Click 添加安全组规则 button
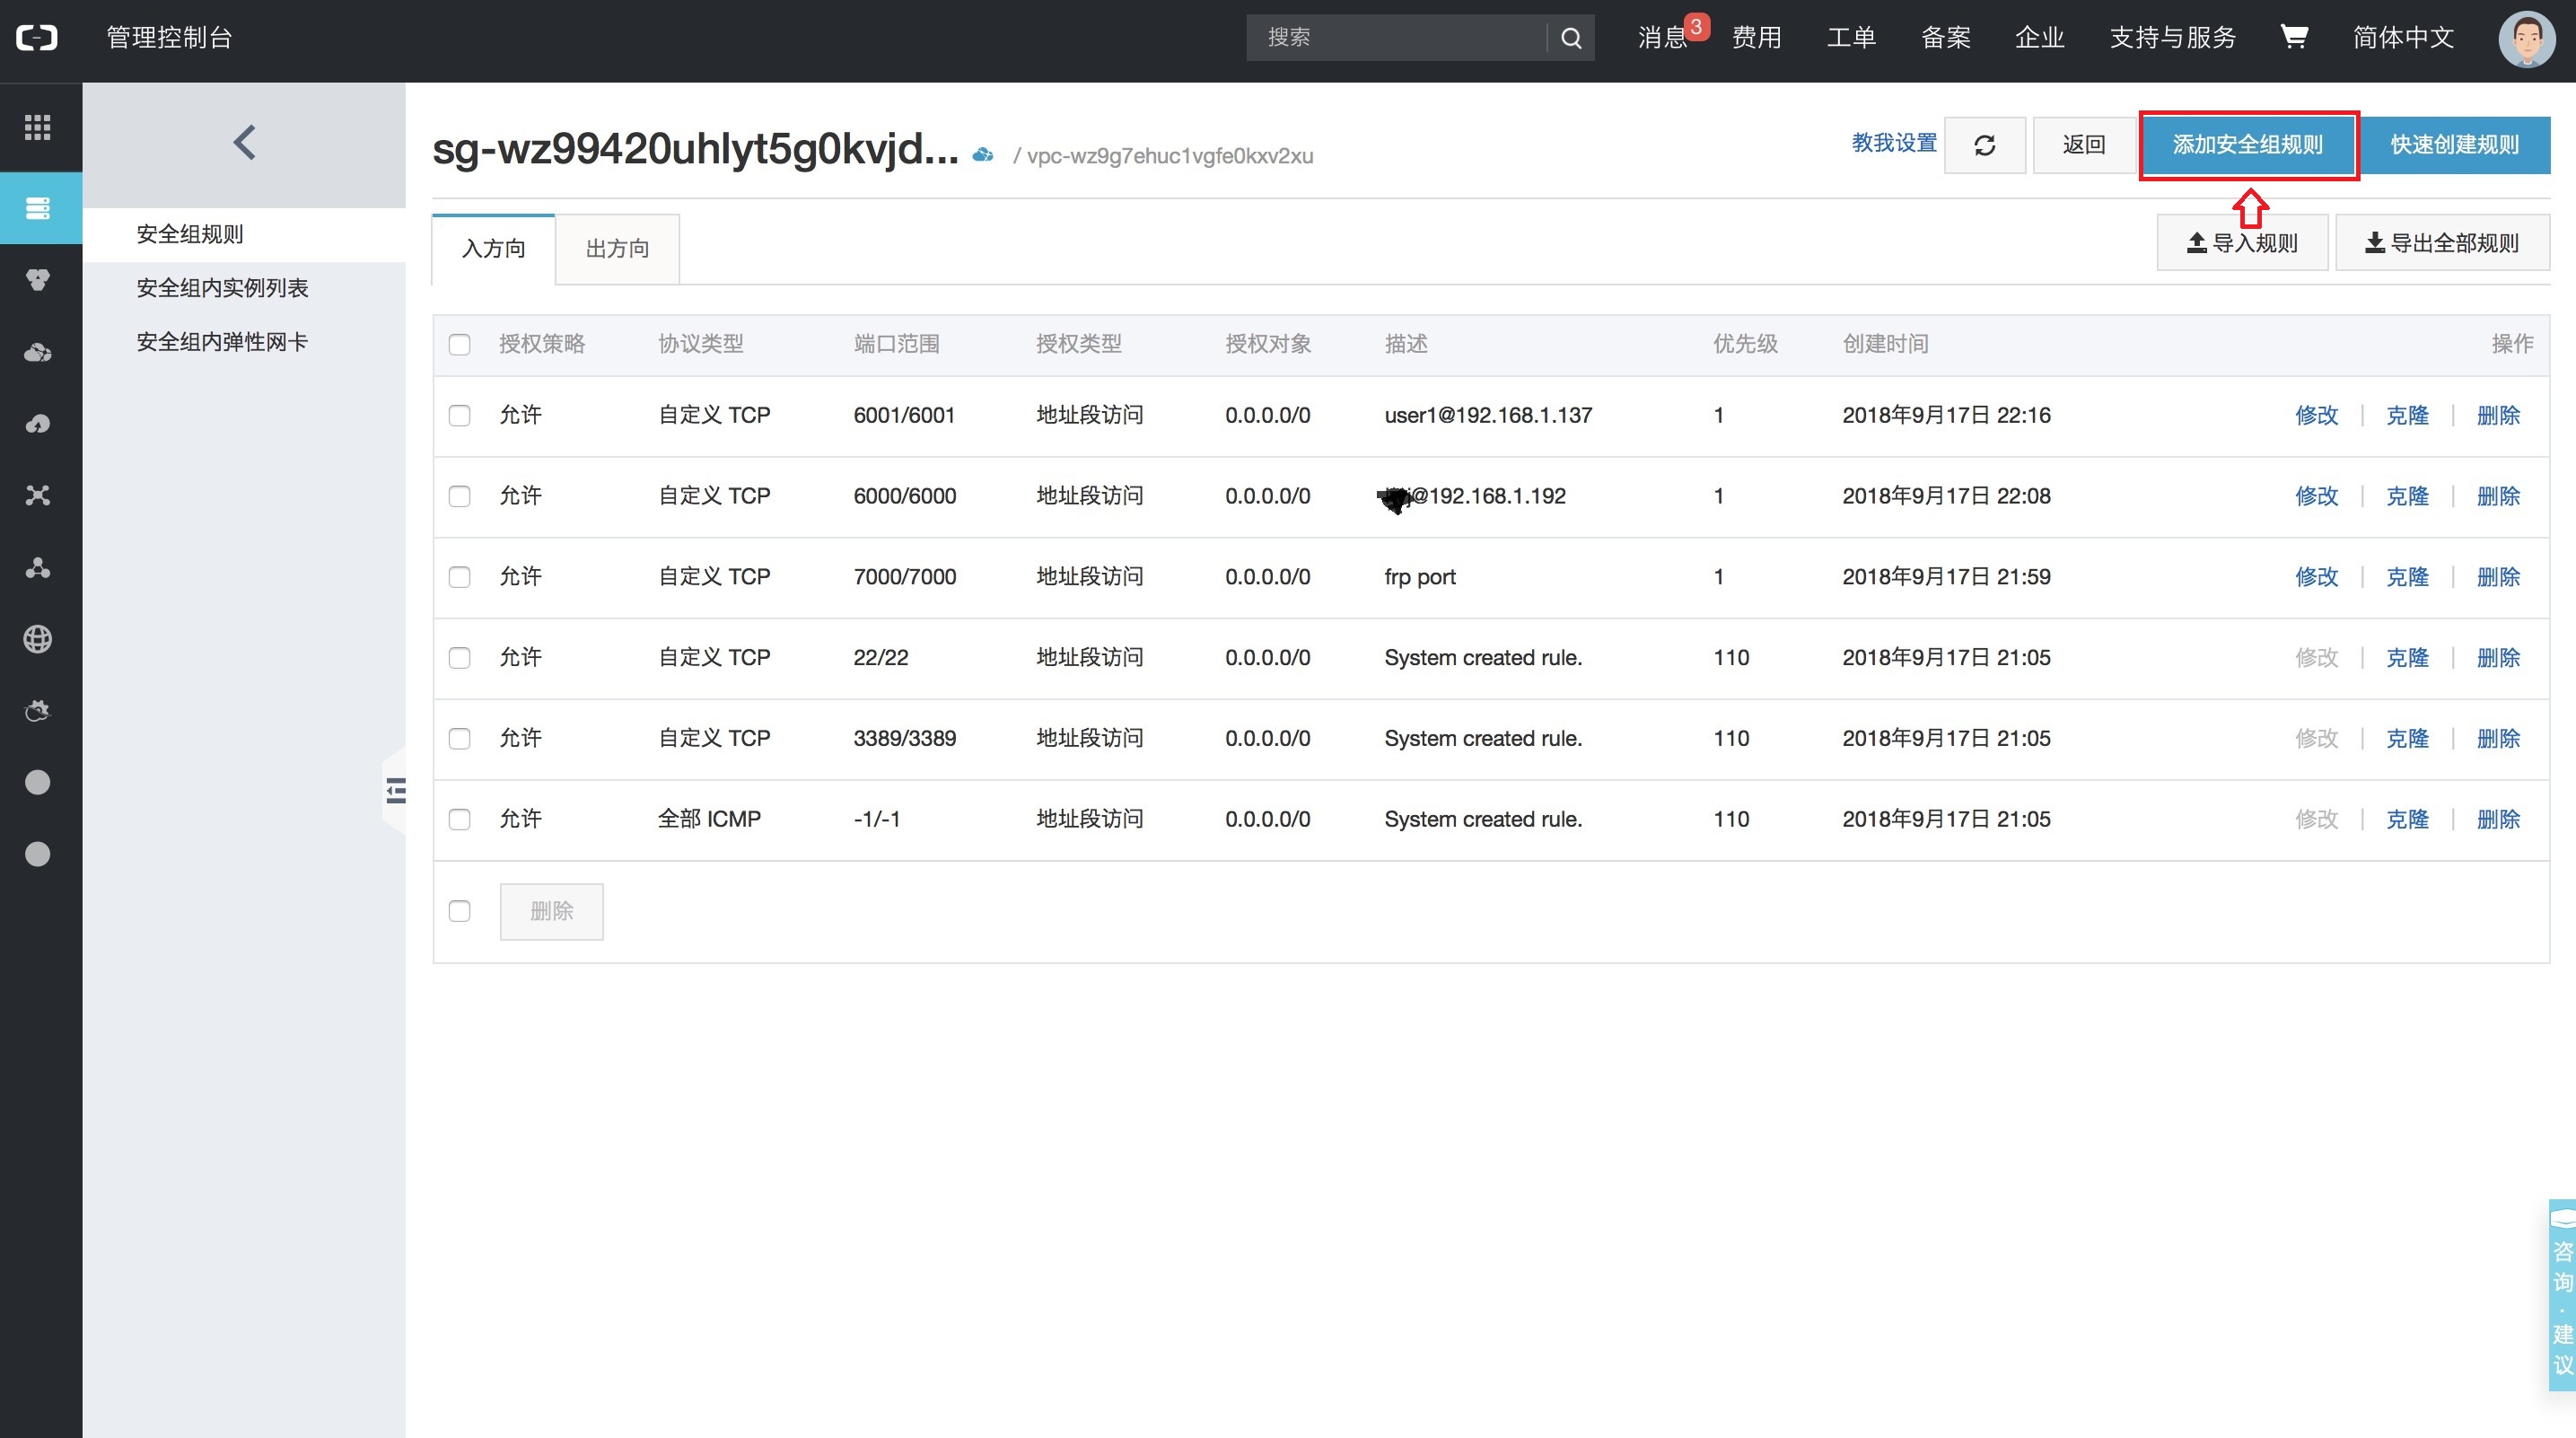The width and height of the screenshot is (2576, 1438). coord(2247,145)
